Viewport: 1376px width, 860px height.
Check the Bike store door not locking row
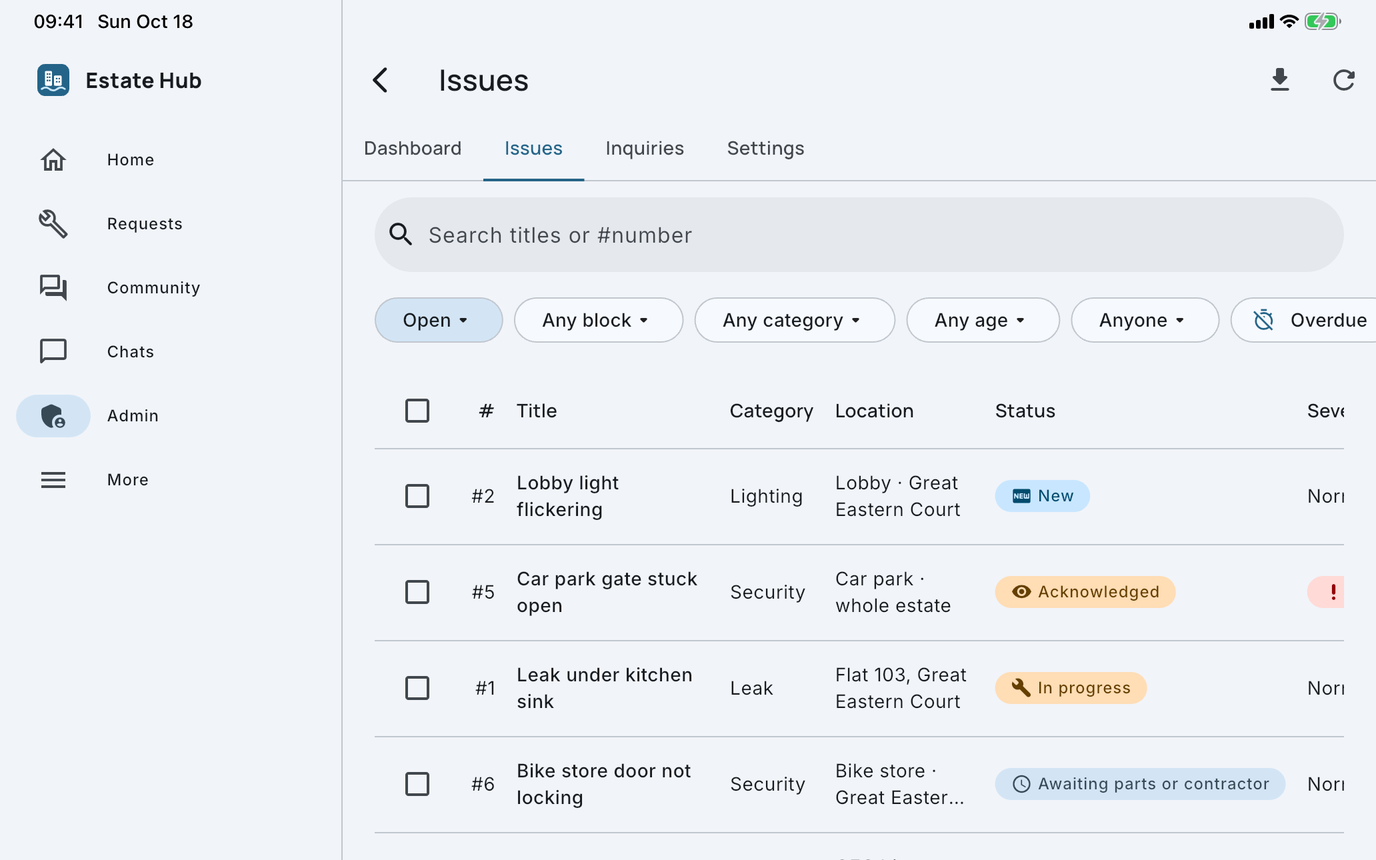click(x=417, y=784)
